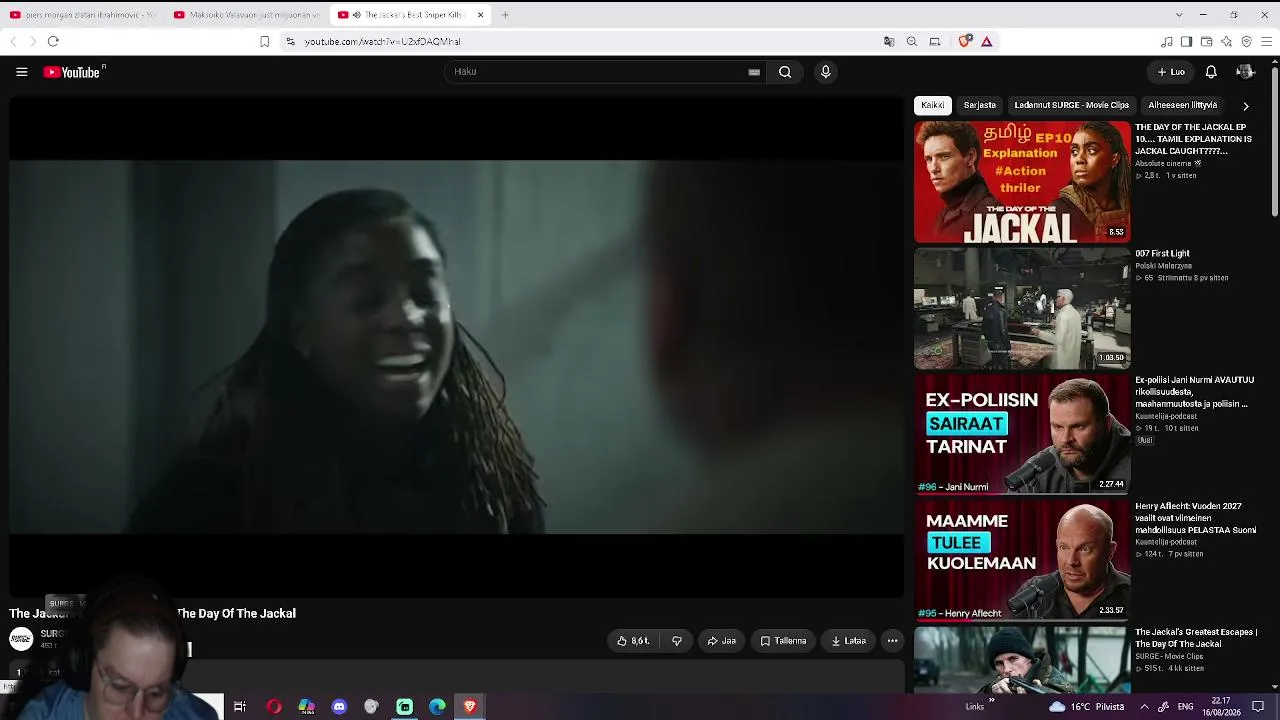Reload the current page
This screenshot has height=720, width=1280.
click(53, 42)
